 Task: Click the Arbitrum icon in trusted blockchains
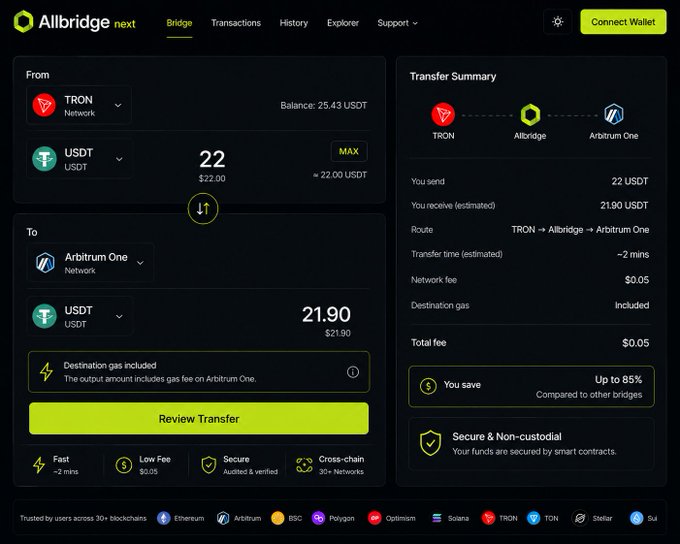coord(223,518)
